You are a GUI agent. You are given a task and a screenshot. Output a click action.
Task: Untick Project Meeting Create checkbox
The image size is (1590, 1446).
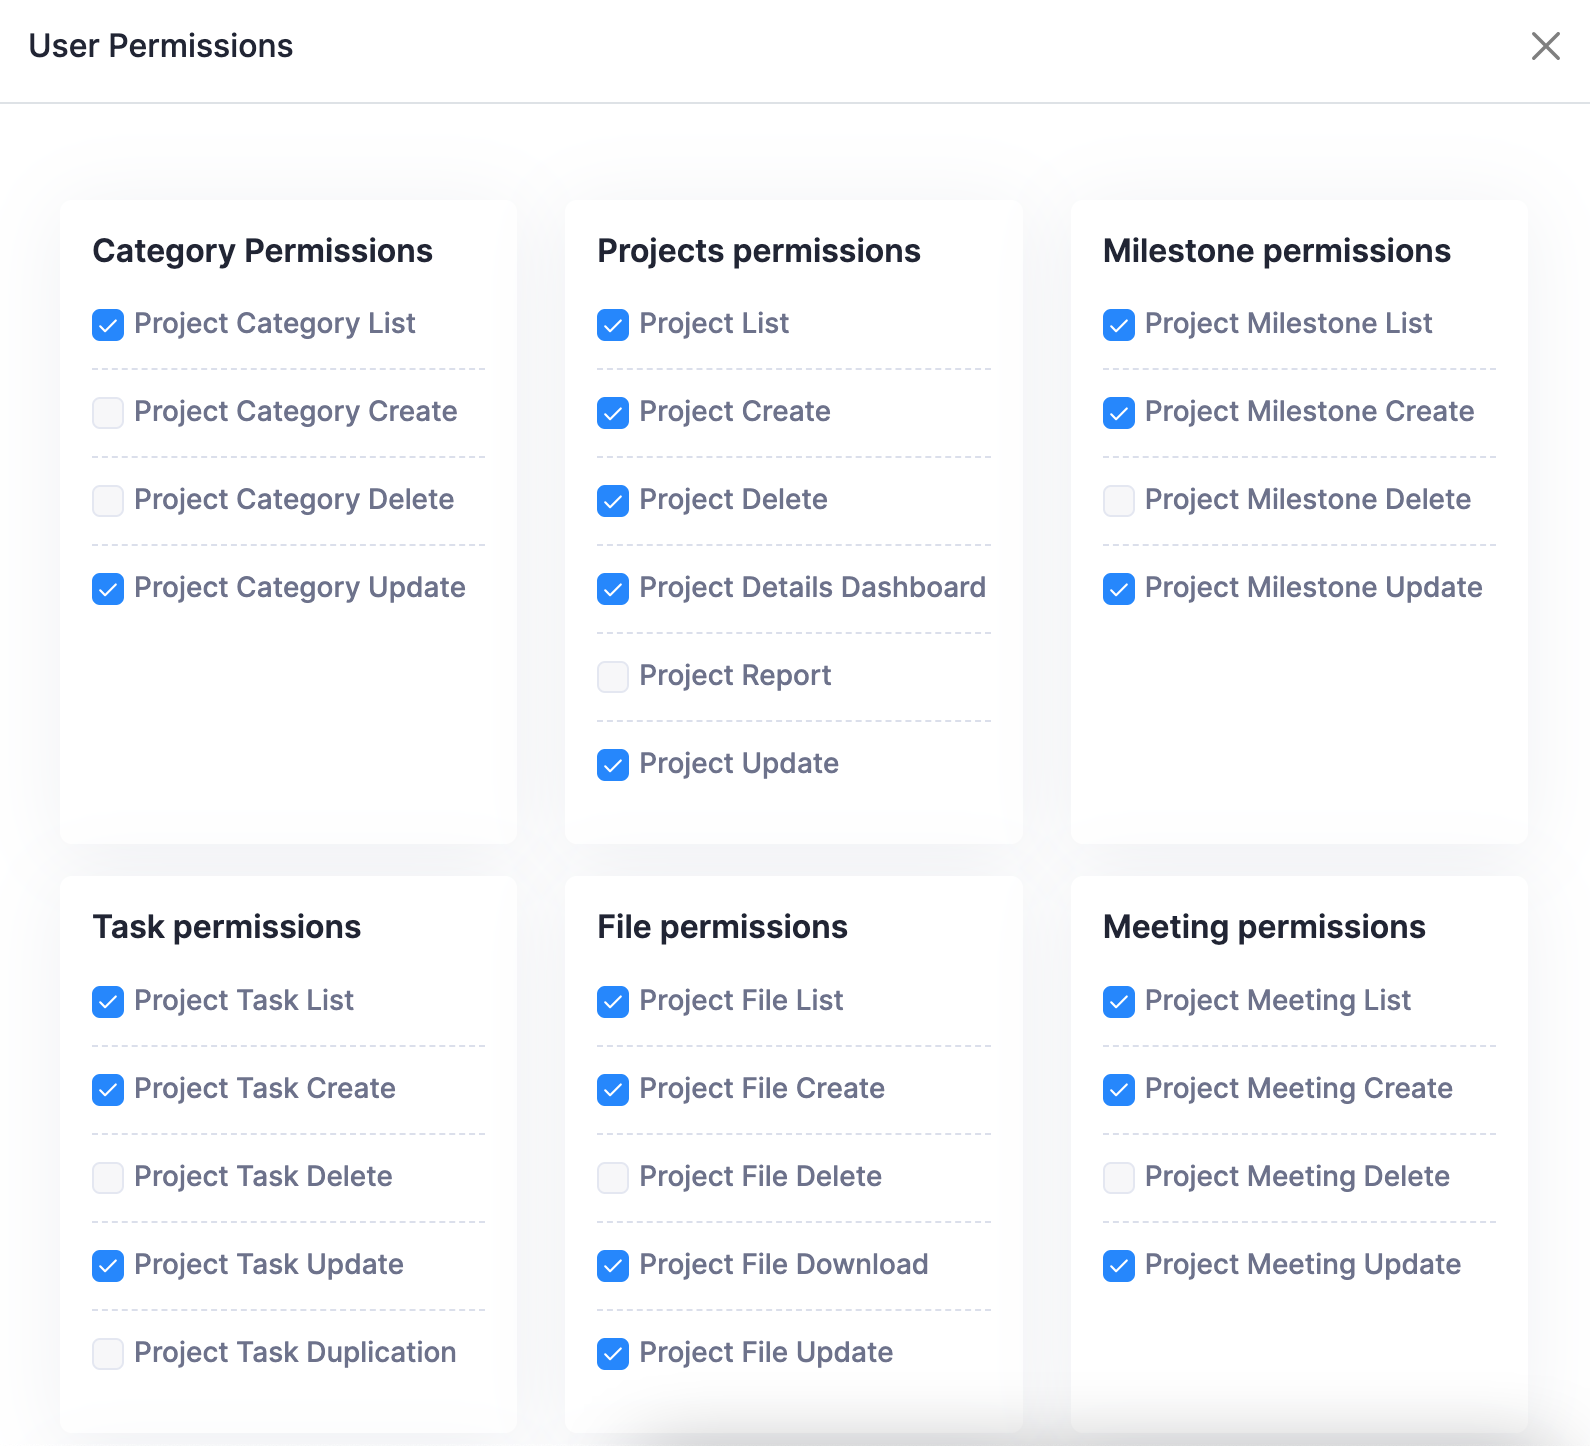[1119, 1090]
